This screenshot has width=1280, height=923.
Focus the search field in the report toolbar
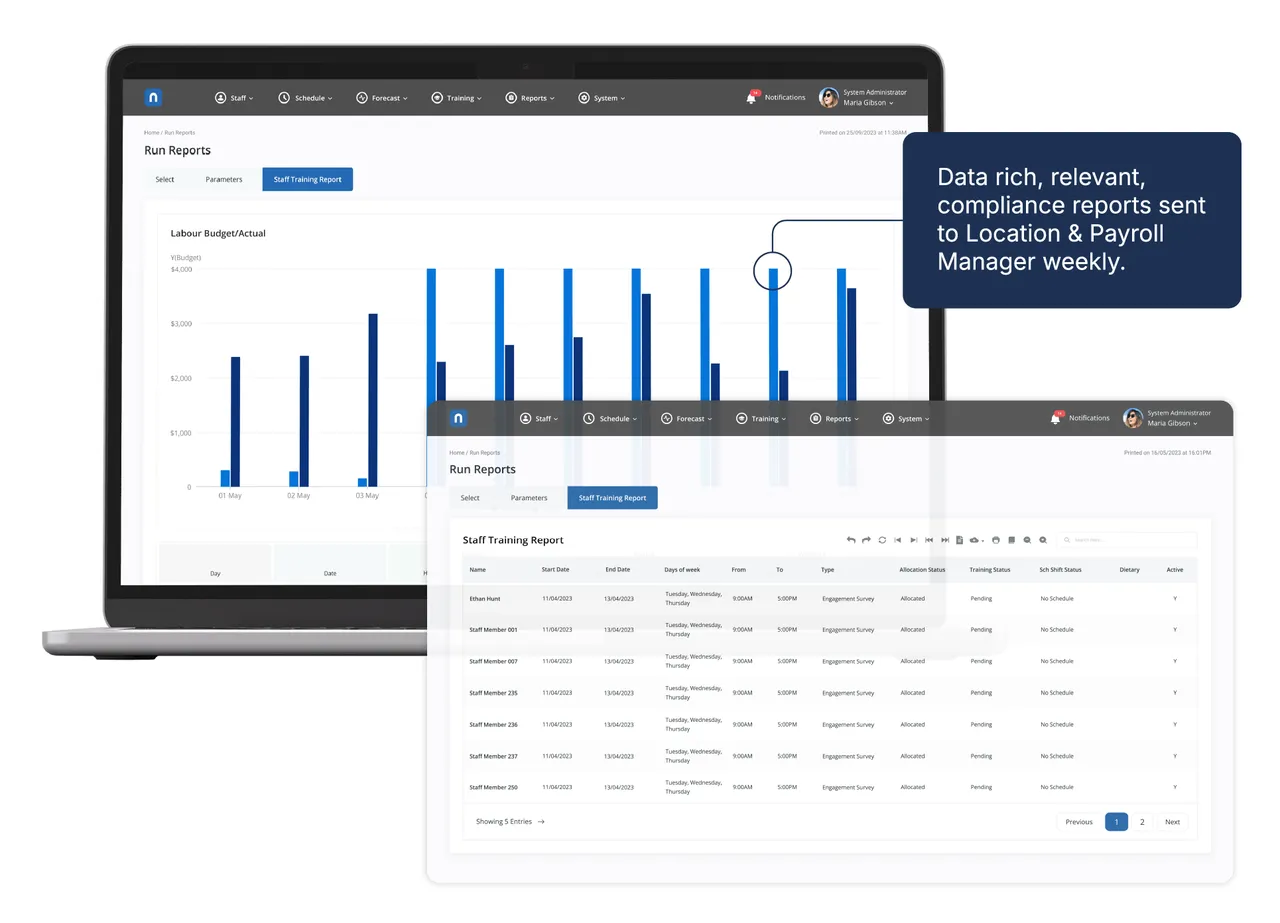1127,540
